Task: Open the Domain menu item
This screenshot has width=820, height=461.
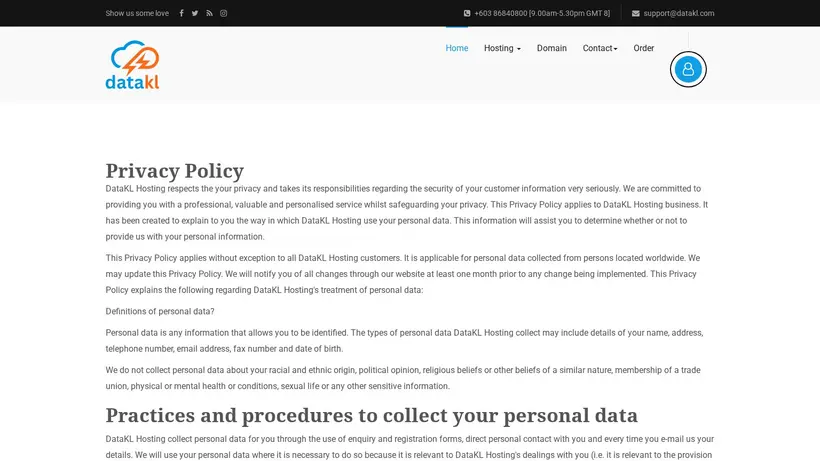Action: pos(552,48)
